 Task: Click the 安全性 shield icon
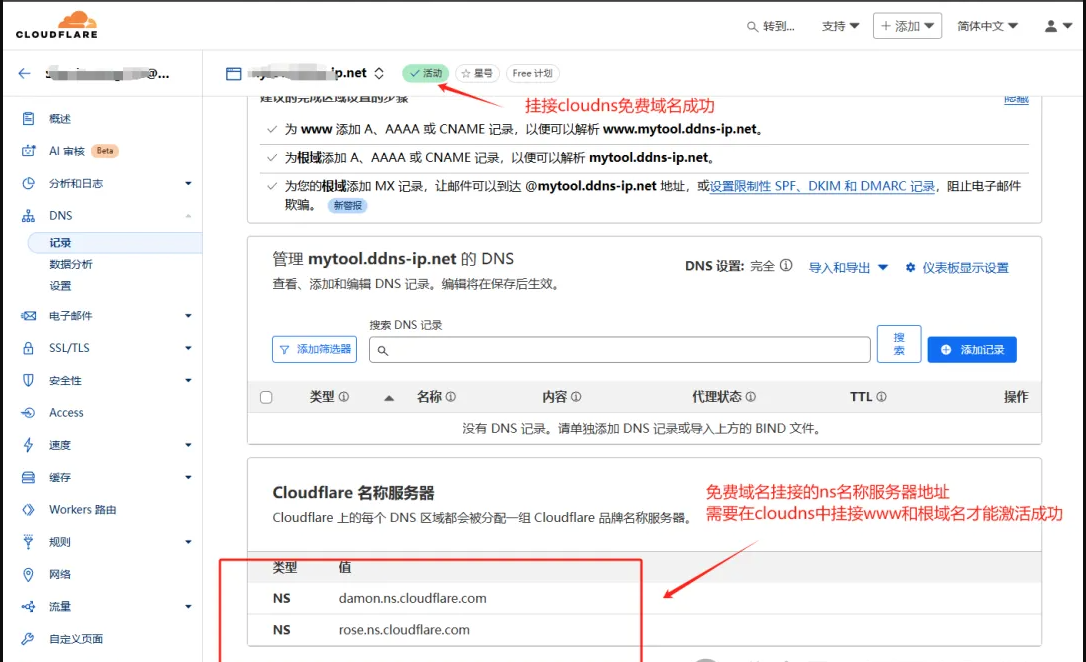pyautogui.click(x=28, y=380)
